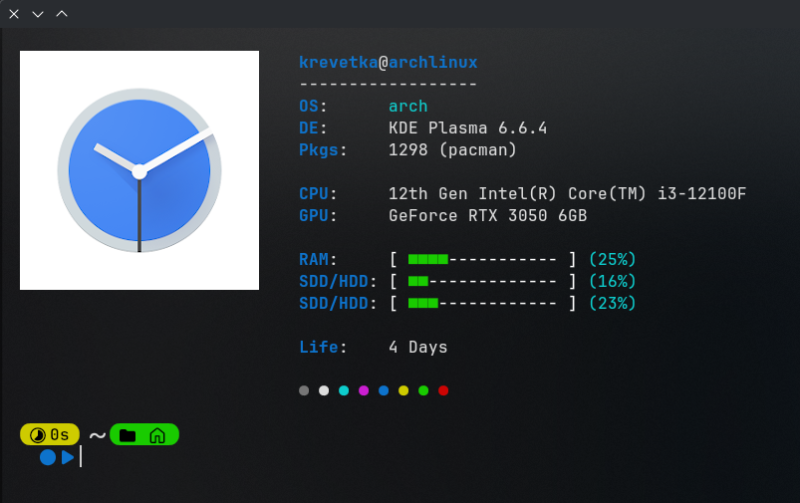
Task: Click the percentage (23%)
Action: [612, 304]
